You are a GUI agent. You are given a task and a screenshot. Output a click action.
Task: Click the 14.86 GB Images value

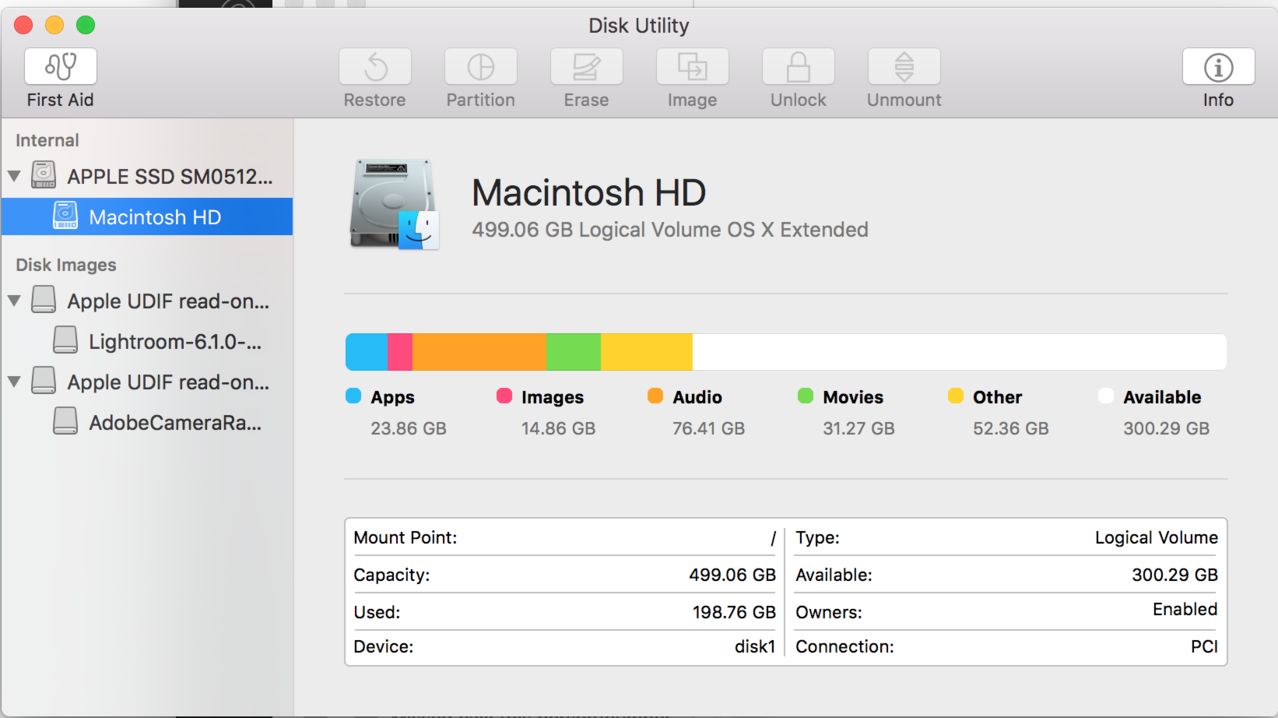point(558,428)
